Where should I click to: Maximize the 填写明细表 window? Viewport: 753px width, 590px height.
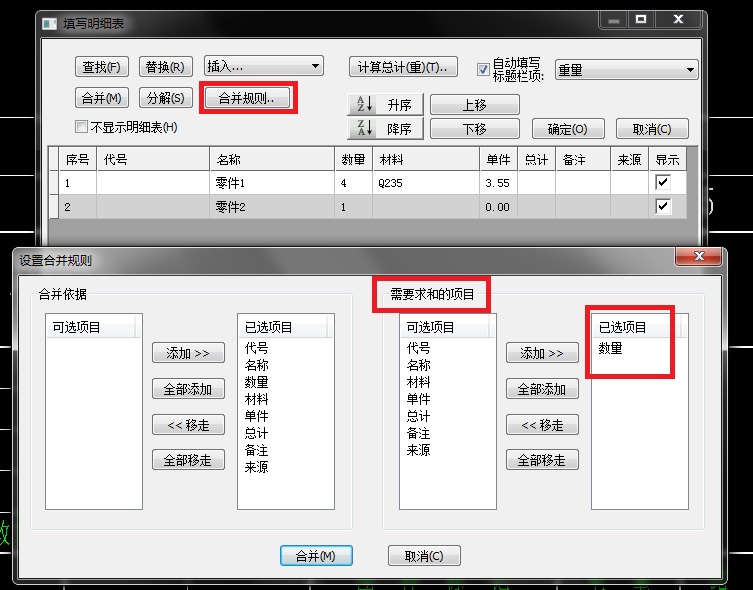[x=641, y=19]
